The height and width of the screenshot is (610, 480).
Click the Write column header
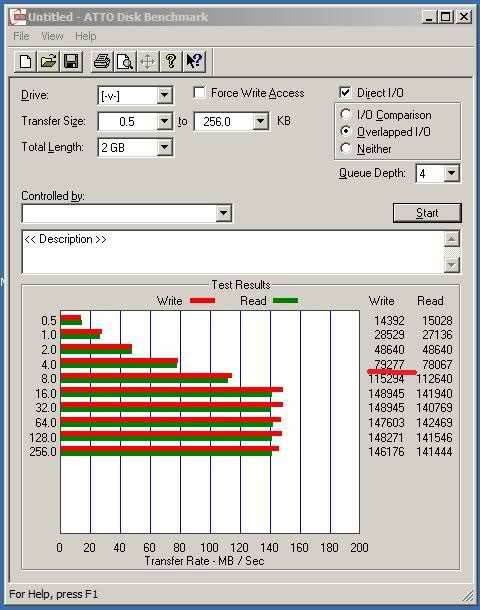click(381, 301)
